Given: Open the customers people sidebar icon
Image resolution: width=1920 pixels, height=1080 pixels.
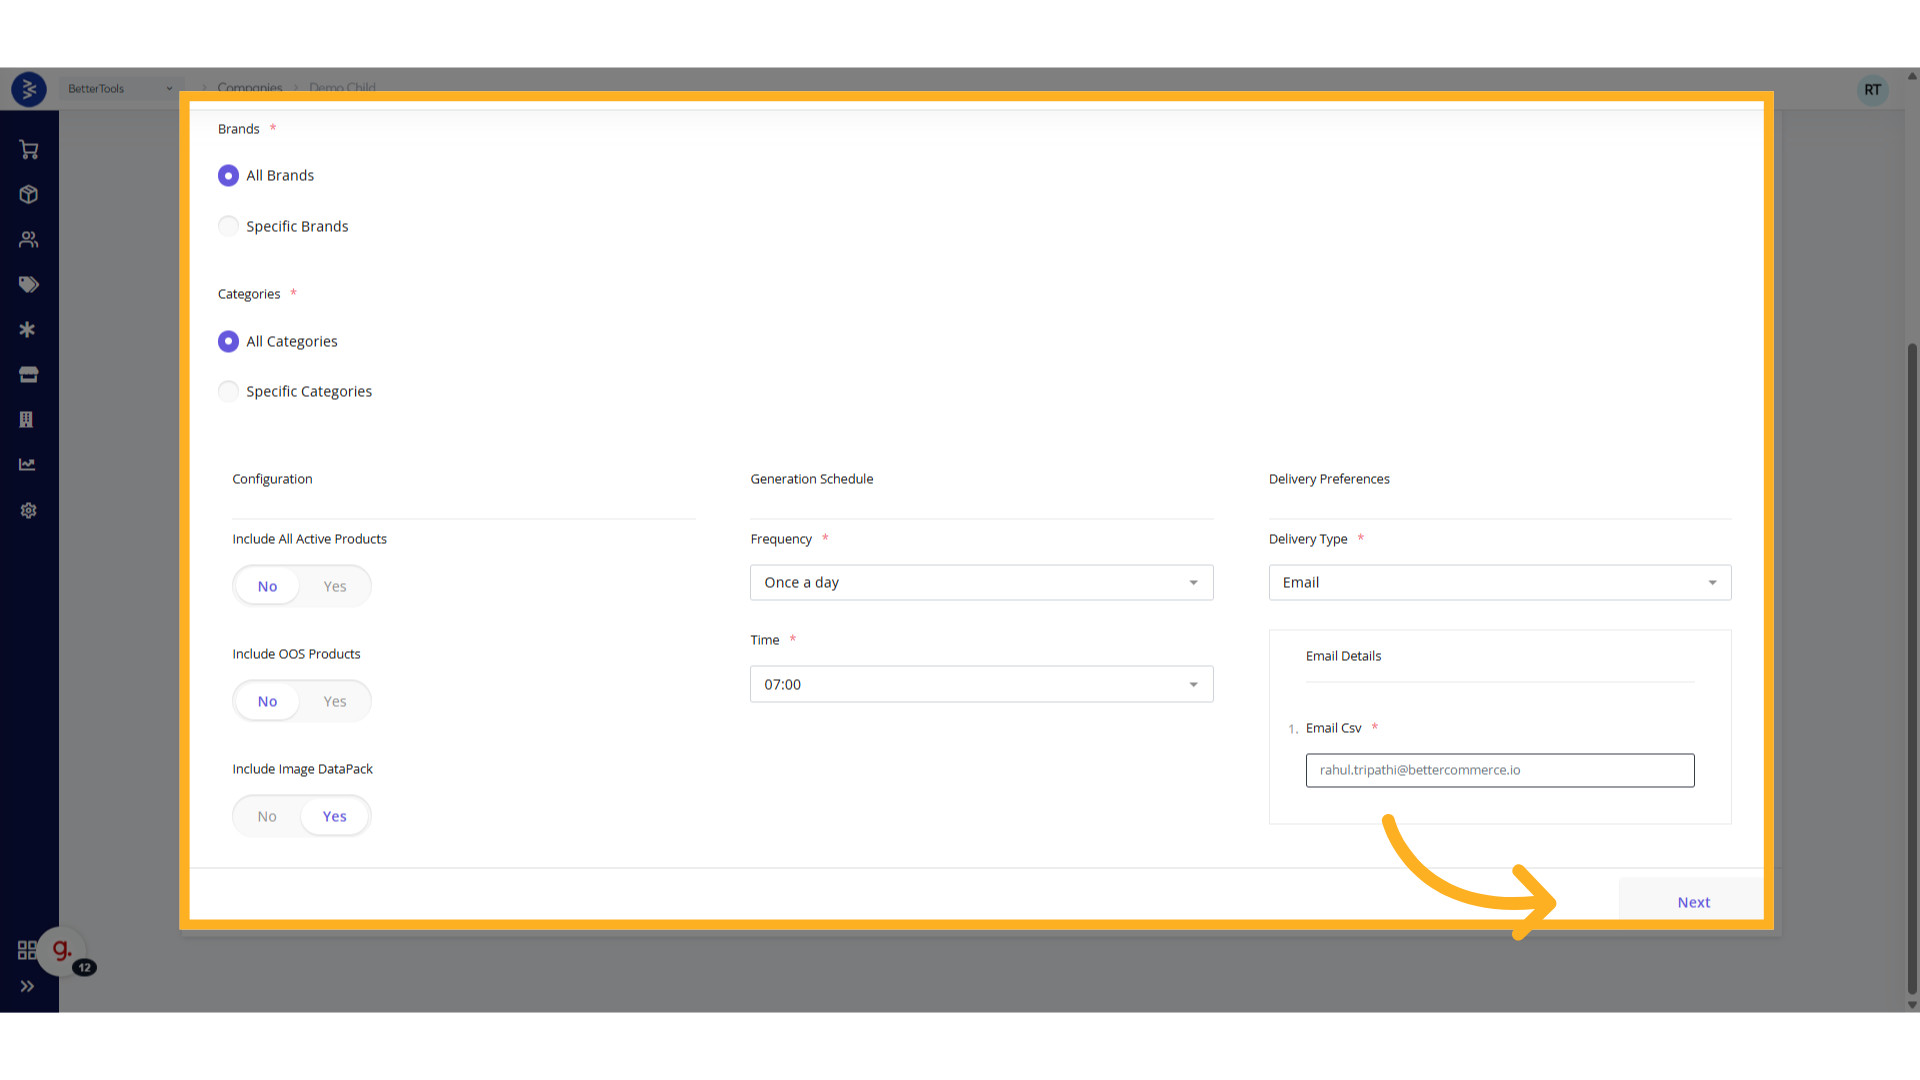Looking at the screenshot, I should [x=28, y=240].
